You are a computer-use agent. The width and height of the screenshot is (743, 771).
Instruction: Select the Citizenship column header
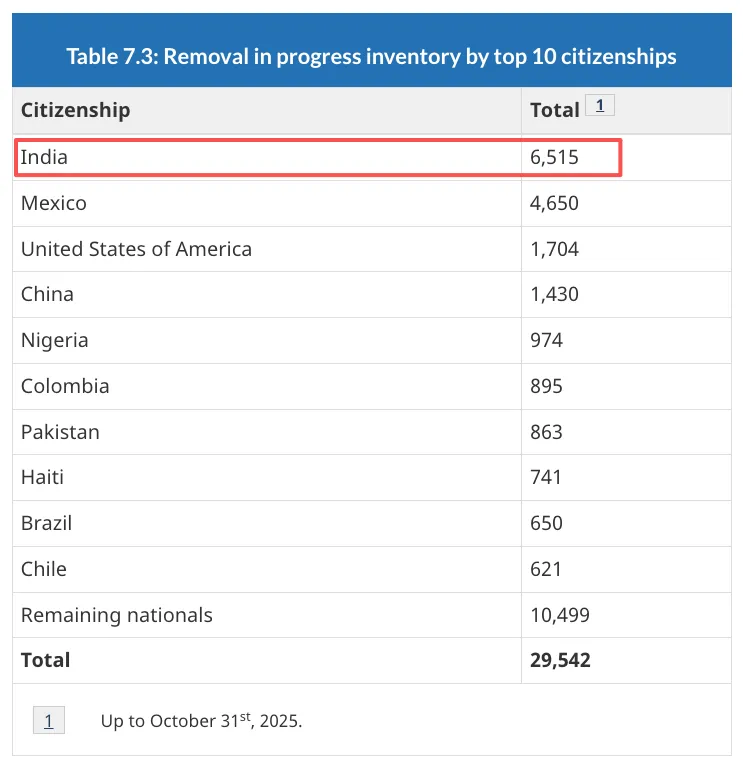pyautogui.click(x=76, y=110)
